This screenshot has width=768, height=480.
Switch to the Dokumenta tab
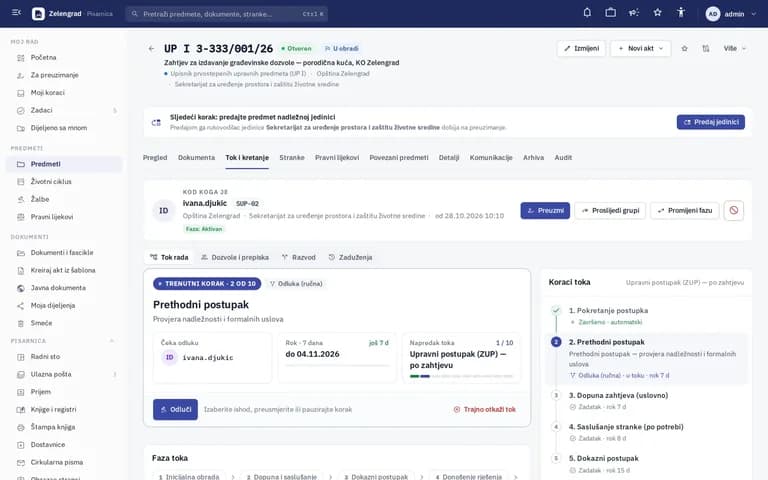pyautogui.click(x=196, y=158)
